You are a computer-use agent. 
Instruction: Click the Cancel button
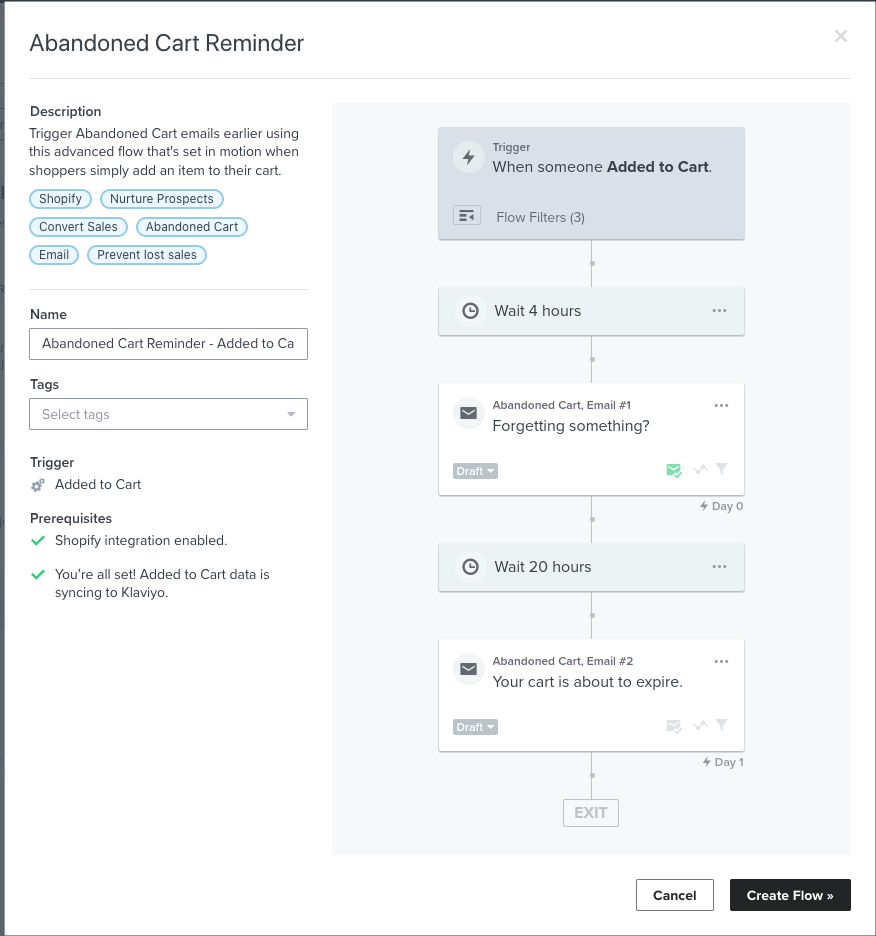click(675, 895)
